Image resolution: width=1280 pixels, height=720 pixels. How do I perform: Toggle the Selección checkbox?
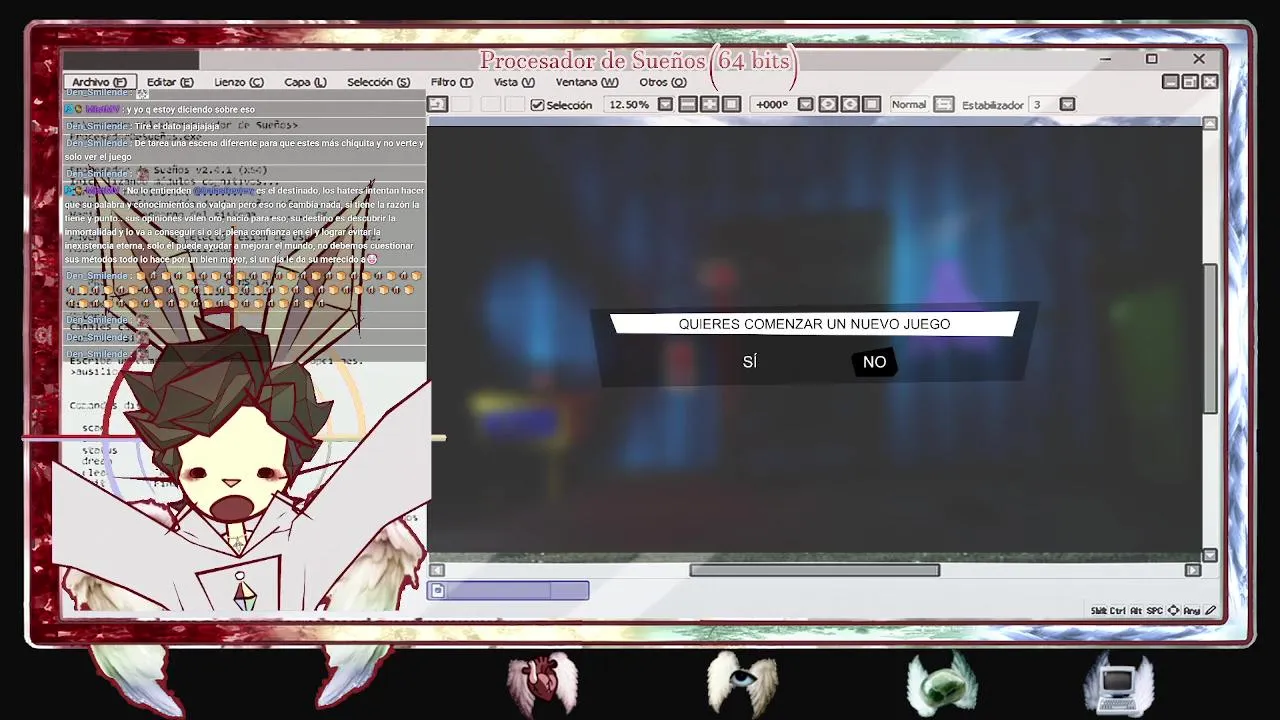click(537, 105)
